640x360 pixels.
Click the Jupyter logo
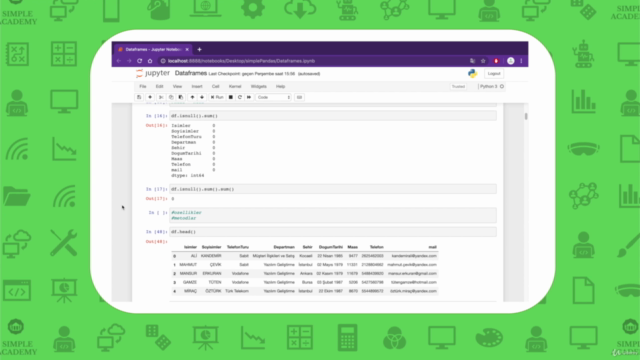(x=152, y=73)
